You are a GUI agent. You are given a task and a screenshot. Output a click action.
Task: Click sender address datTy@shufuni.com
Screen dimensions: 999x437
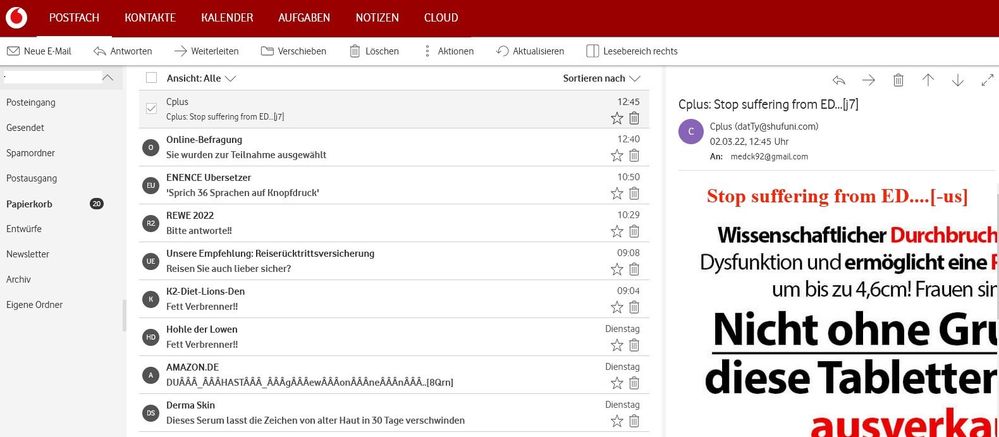778,127
